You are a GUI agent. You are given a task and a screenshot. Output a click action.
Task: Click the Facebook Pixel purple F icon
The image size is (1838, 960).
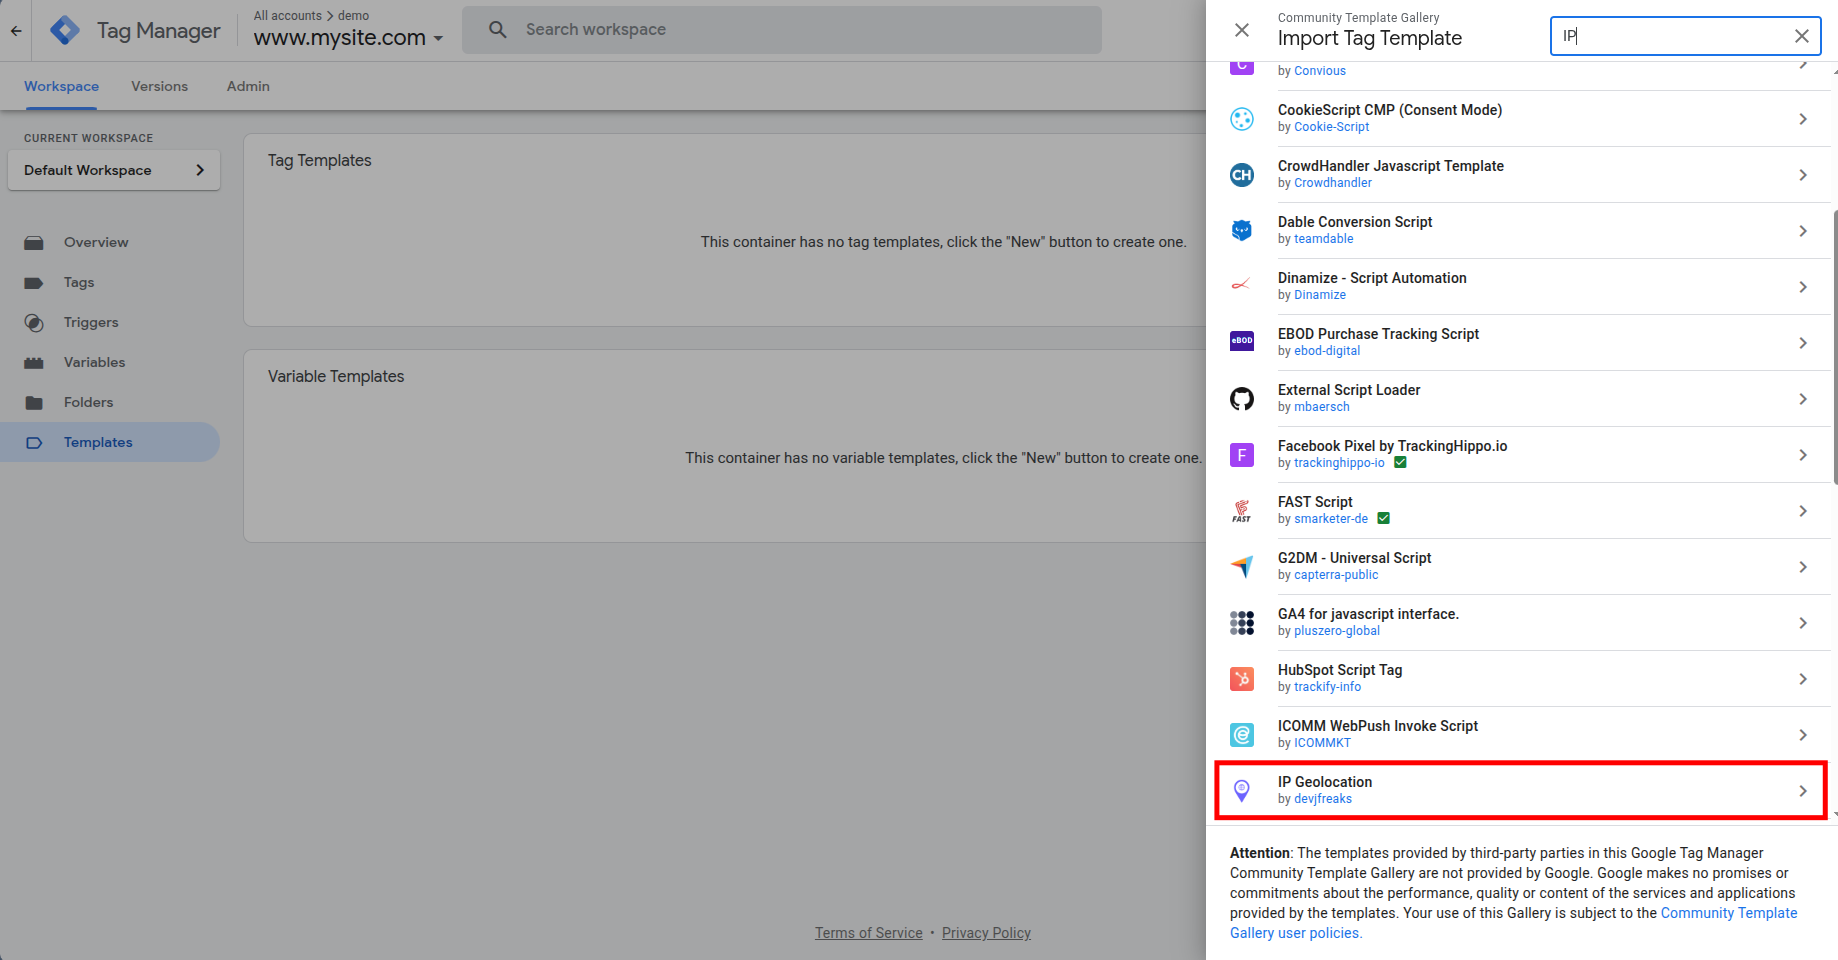point(1242,455)
